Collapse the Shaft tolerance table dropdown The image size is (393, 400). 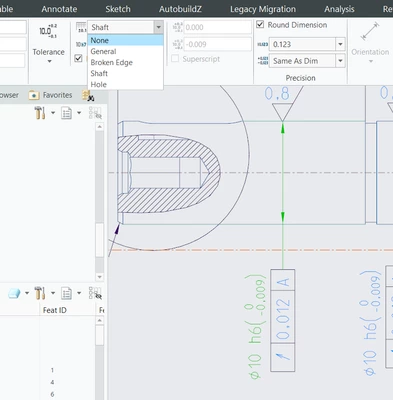[159, 27]
